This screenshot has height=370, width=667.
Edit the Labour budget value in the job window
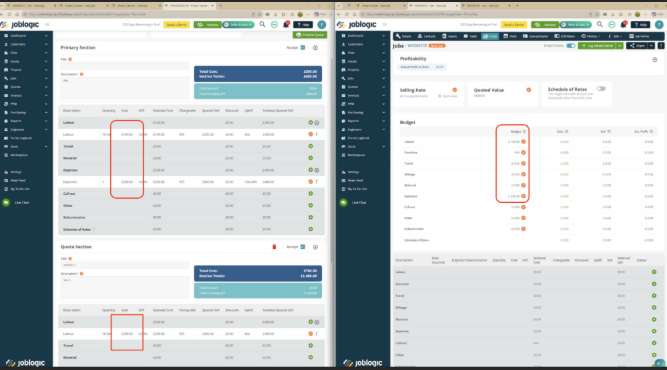point(524,142)
